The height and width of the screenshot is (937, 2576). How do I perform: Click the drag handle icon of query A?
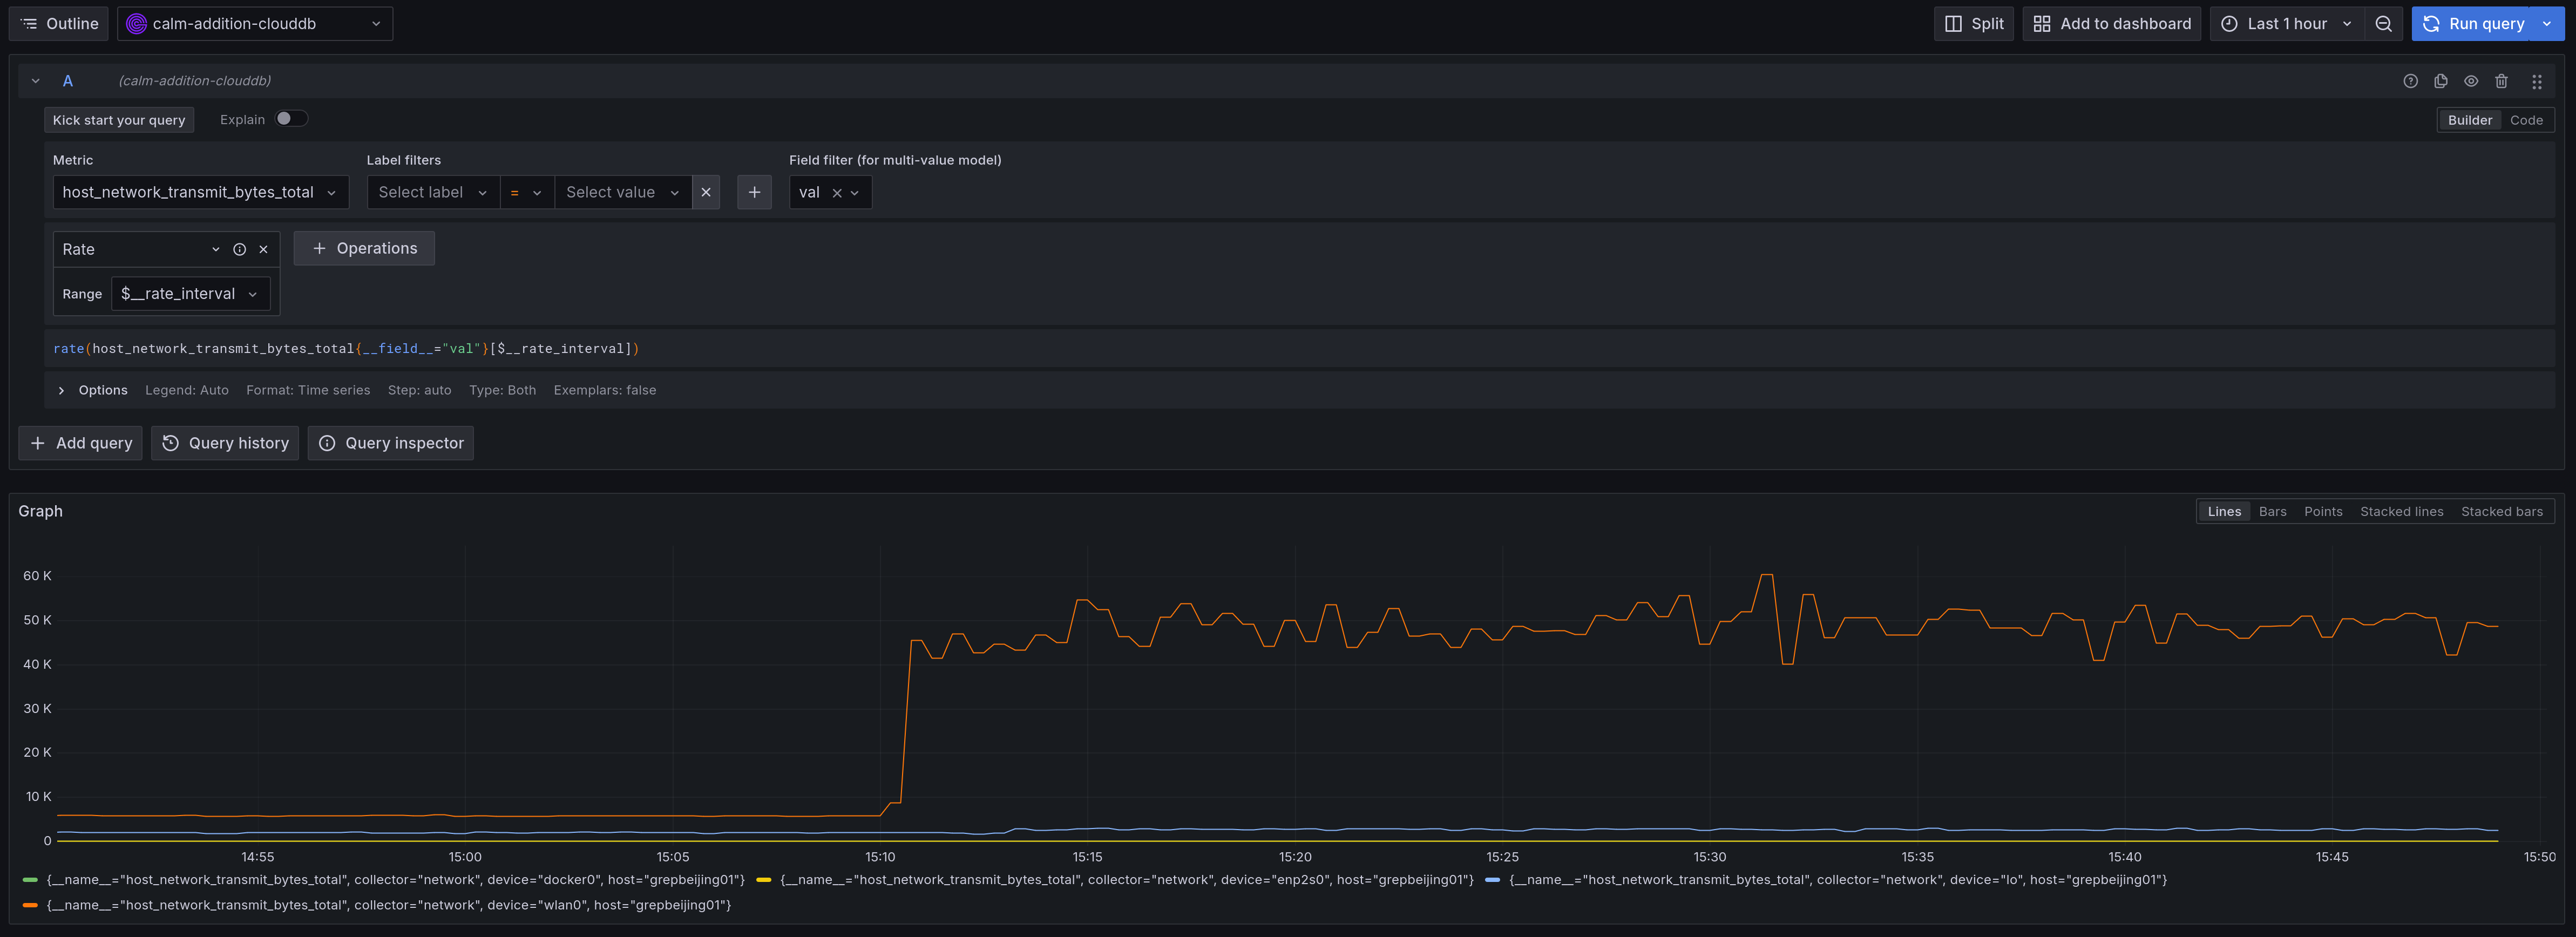click(2537, 81)
